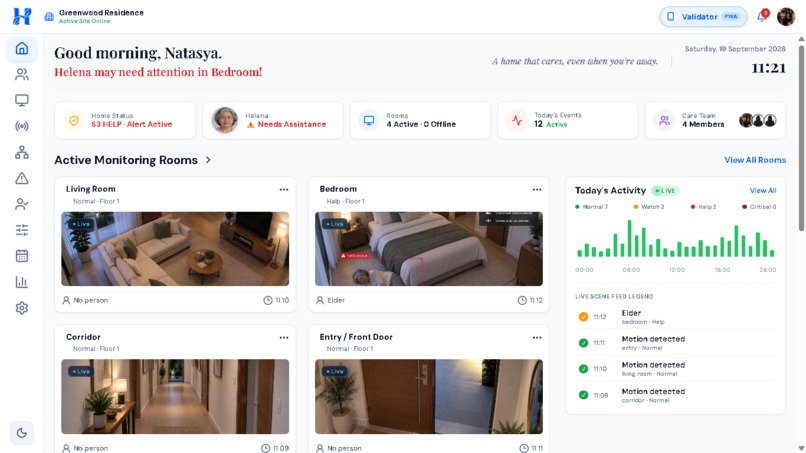Viewport: 806px width, 453px height.
Task: Click the Helena attention alert message
Action: tap(158, 72)
